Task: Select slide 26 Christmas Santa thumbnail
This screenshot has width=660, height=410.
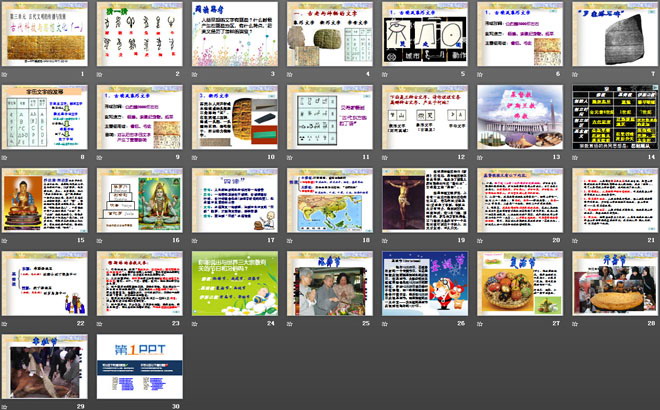Action: 425,284
